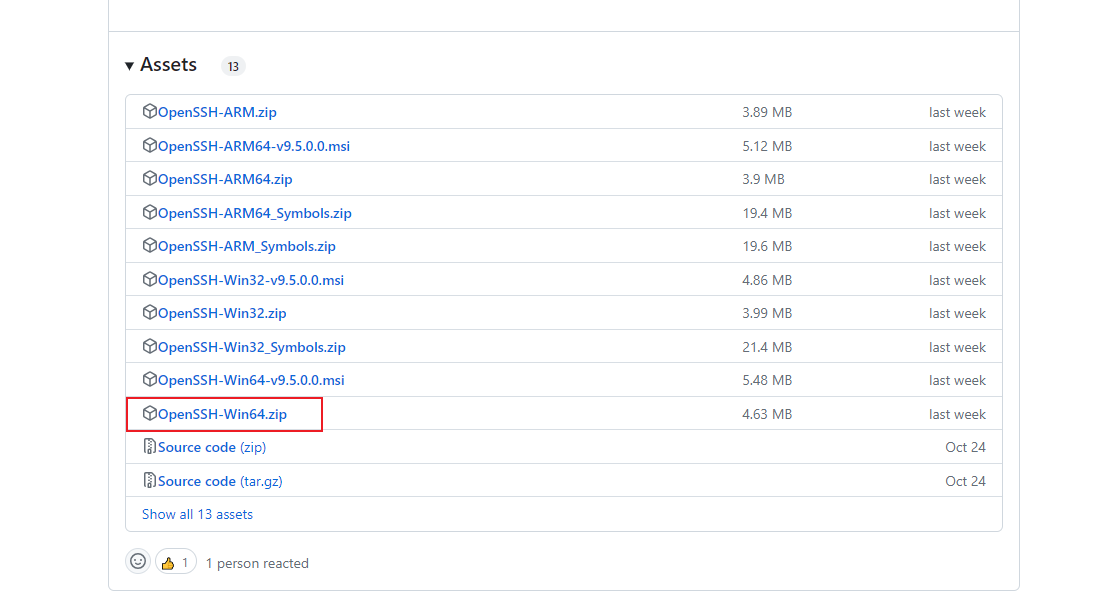
Task: Click the Oct 24 date of Source code (zip)
Action: [x=965, y=447]
